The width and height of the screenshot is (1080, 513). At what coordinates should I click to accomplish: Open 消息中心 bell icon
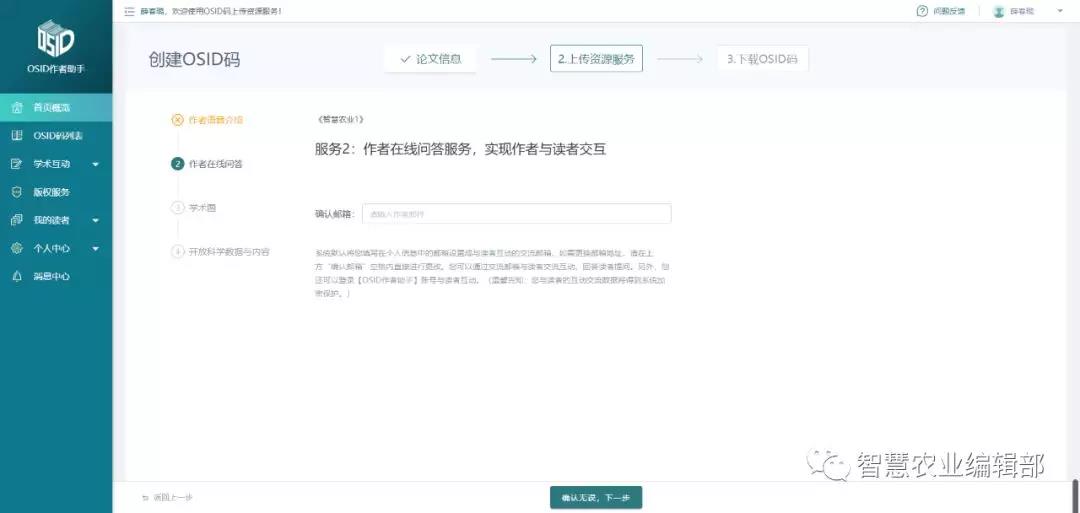[x=16, y=276]
